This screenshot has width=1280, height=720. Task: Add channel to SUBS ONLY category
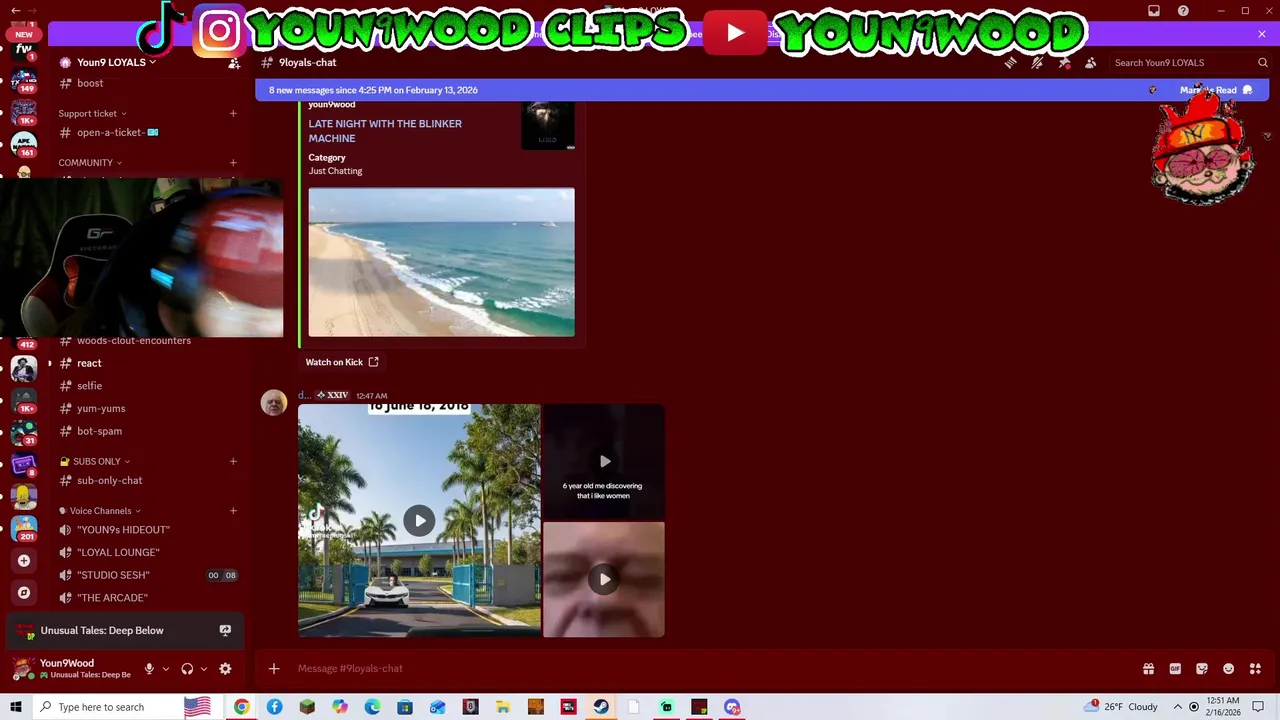coord(233,462)
